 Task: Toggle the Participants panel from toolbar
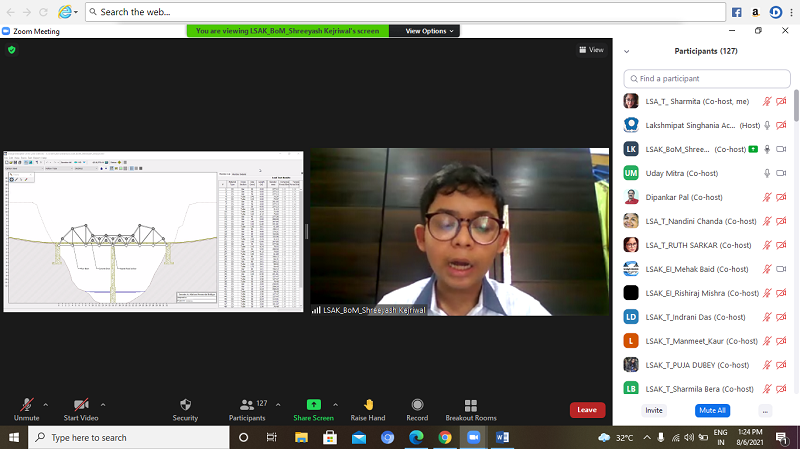(x=246, y=404)
